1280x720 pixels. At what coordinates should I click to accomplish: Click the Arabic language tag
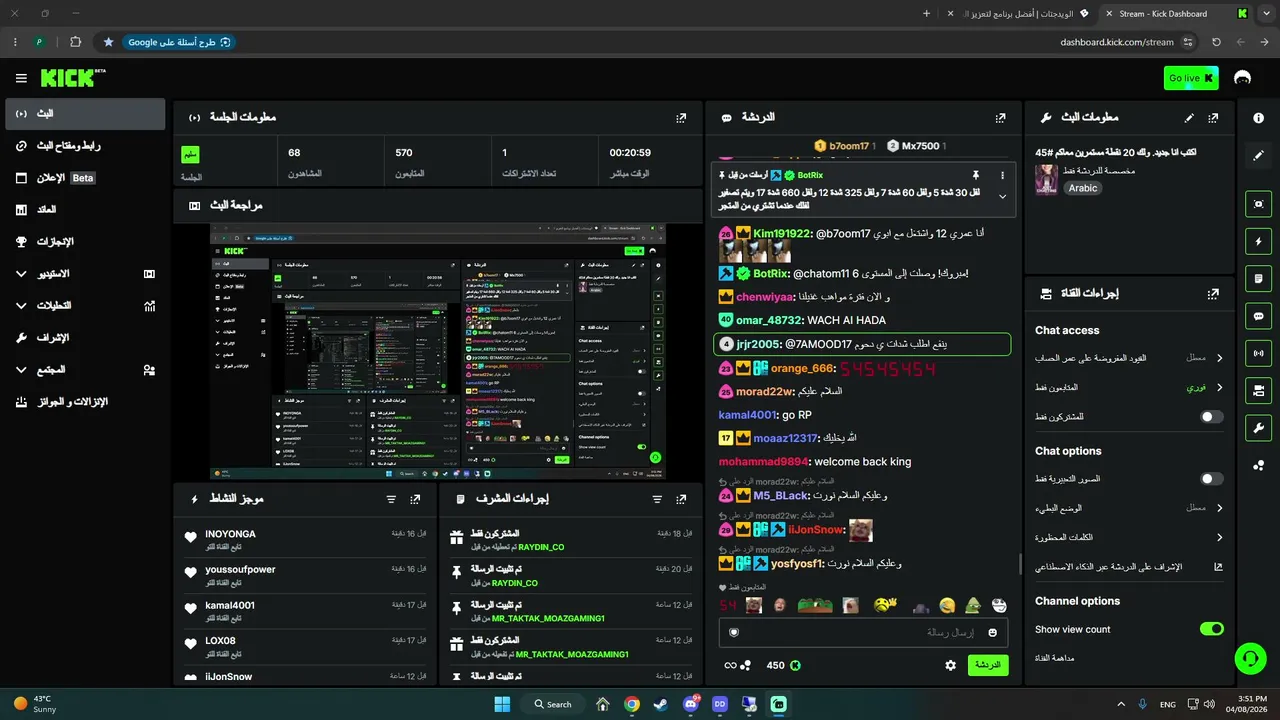(x=1083, y=188)
